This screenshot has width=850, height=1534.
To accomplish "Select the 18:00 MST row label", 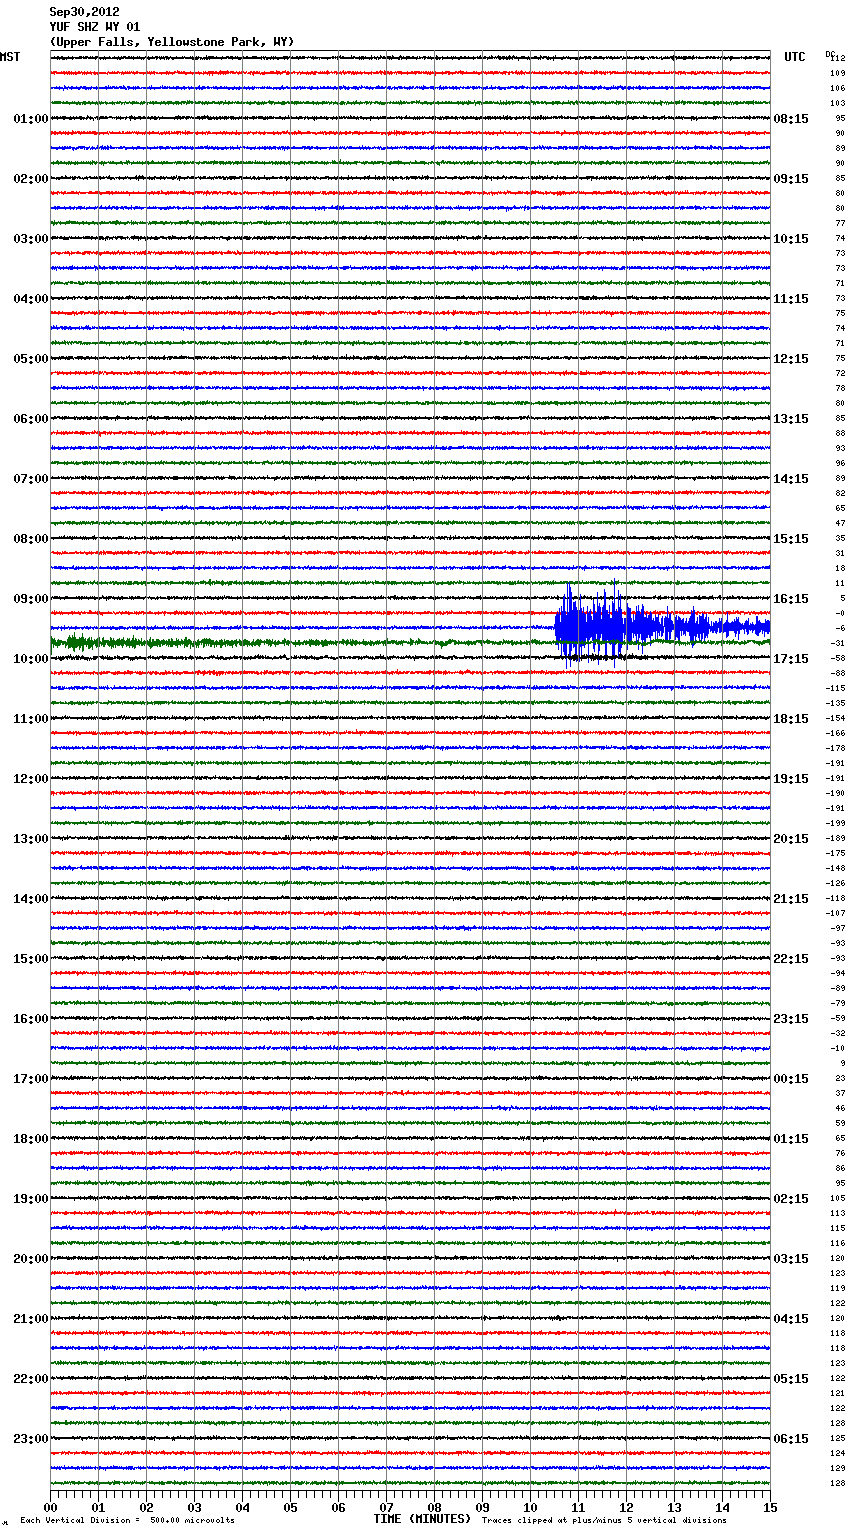I will [x=31, y=1139].
